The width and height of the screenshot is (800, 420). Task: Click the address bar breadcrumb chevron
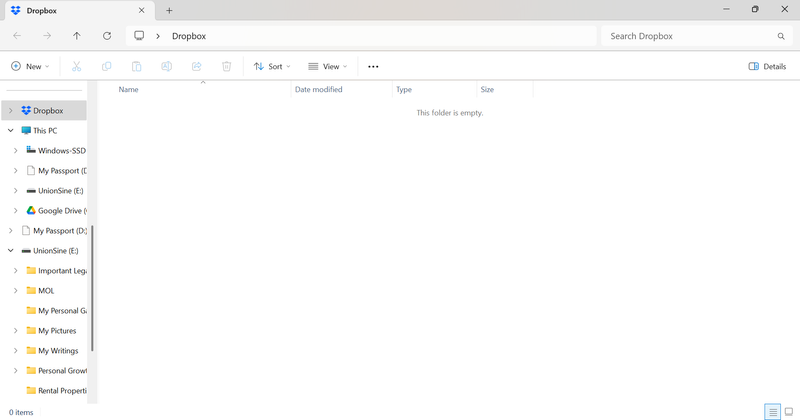pos(158,36)
